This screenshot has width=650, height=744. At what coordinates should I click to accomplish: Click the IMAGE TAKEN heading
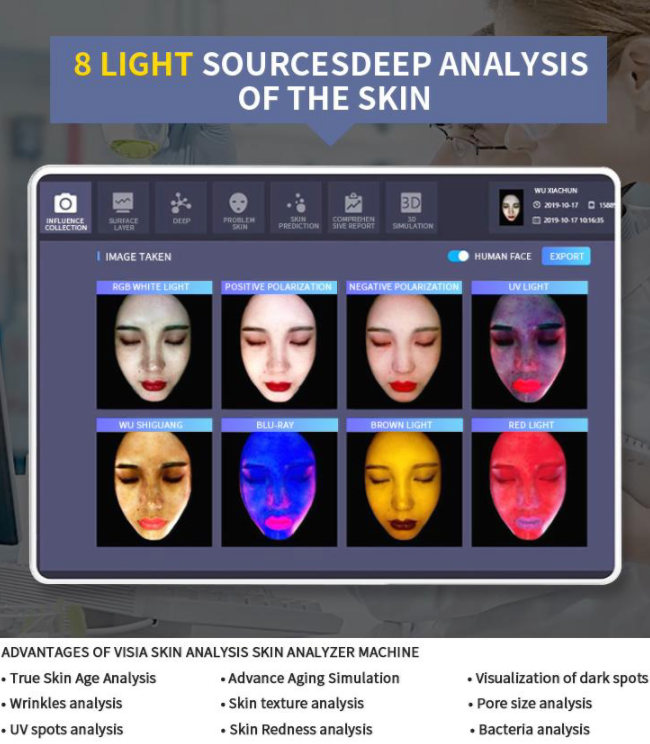138,257
